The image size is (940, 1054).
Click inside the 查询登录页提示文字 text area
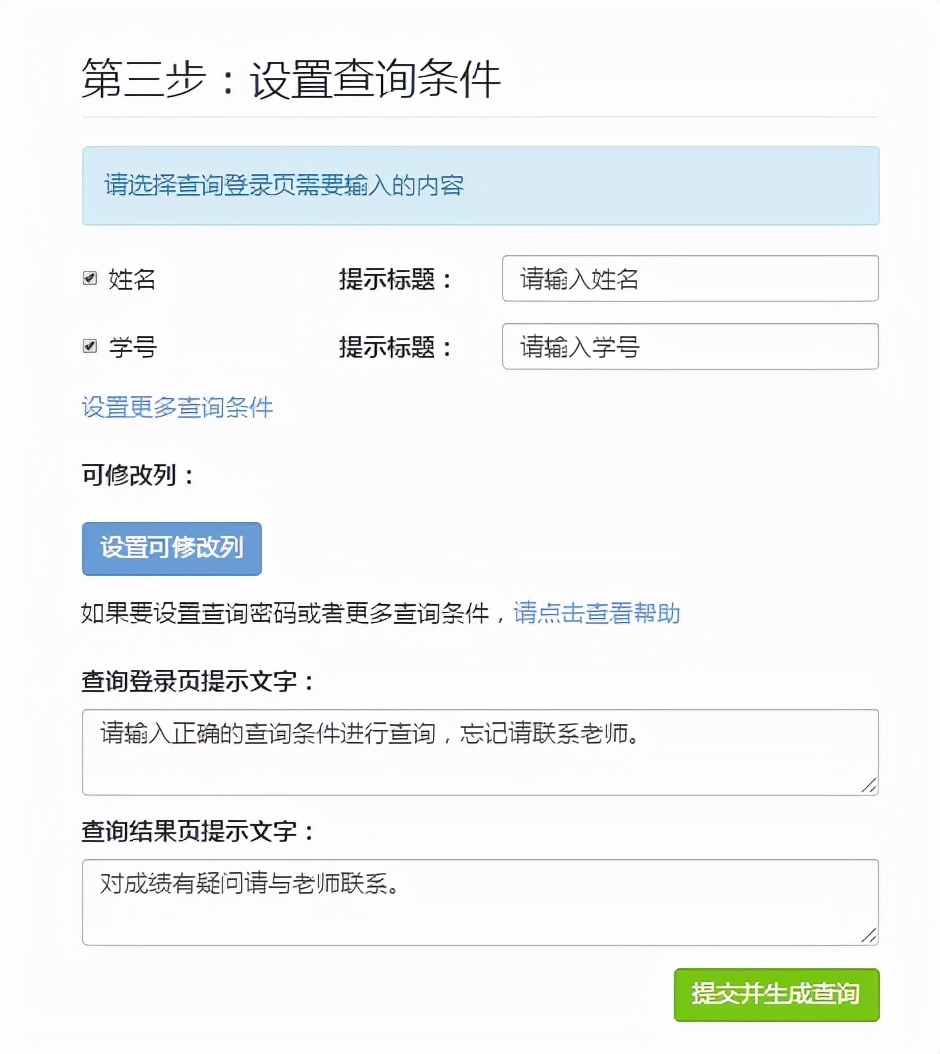(480, 752)
